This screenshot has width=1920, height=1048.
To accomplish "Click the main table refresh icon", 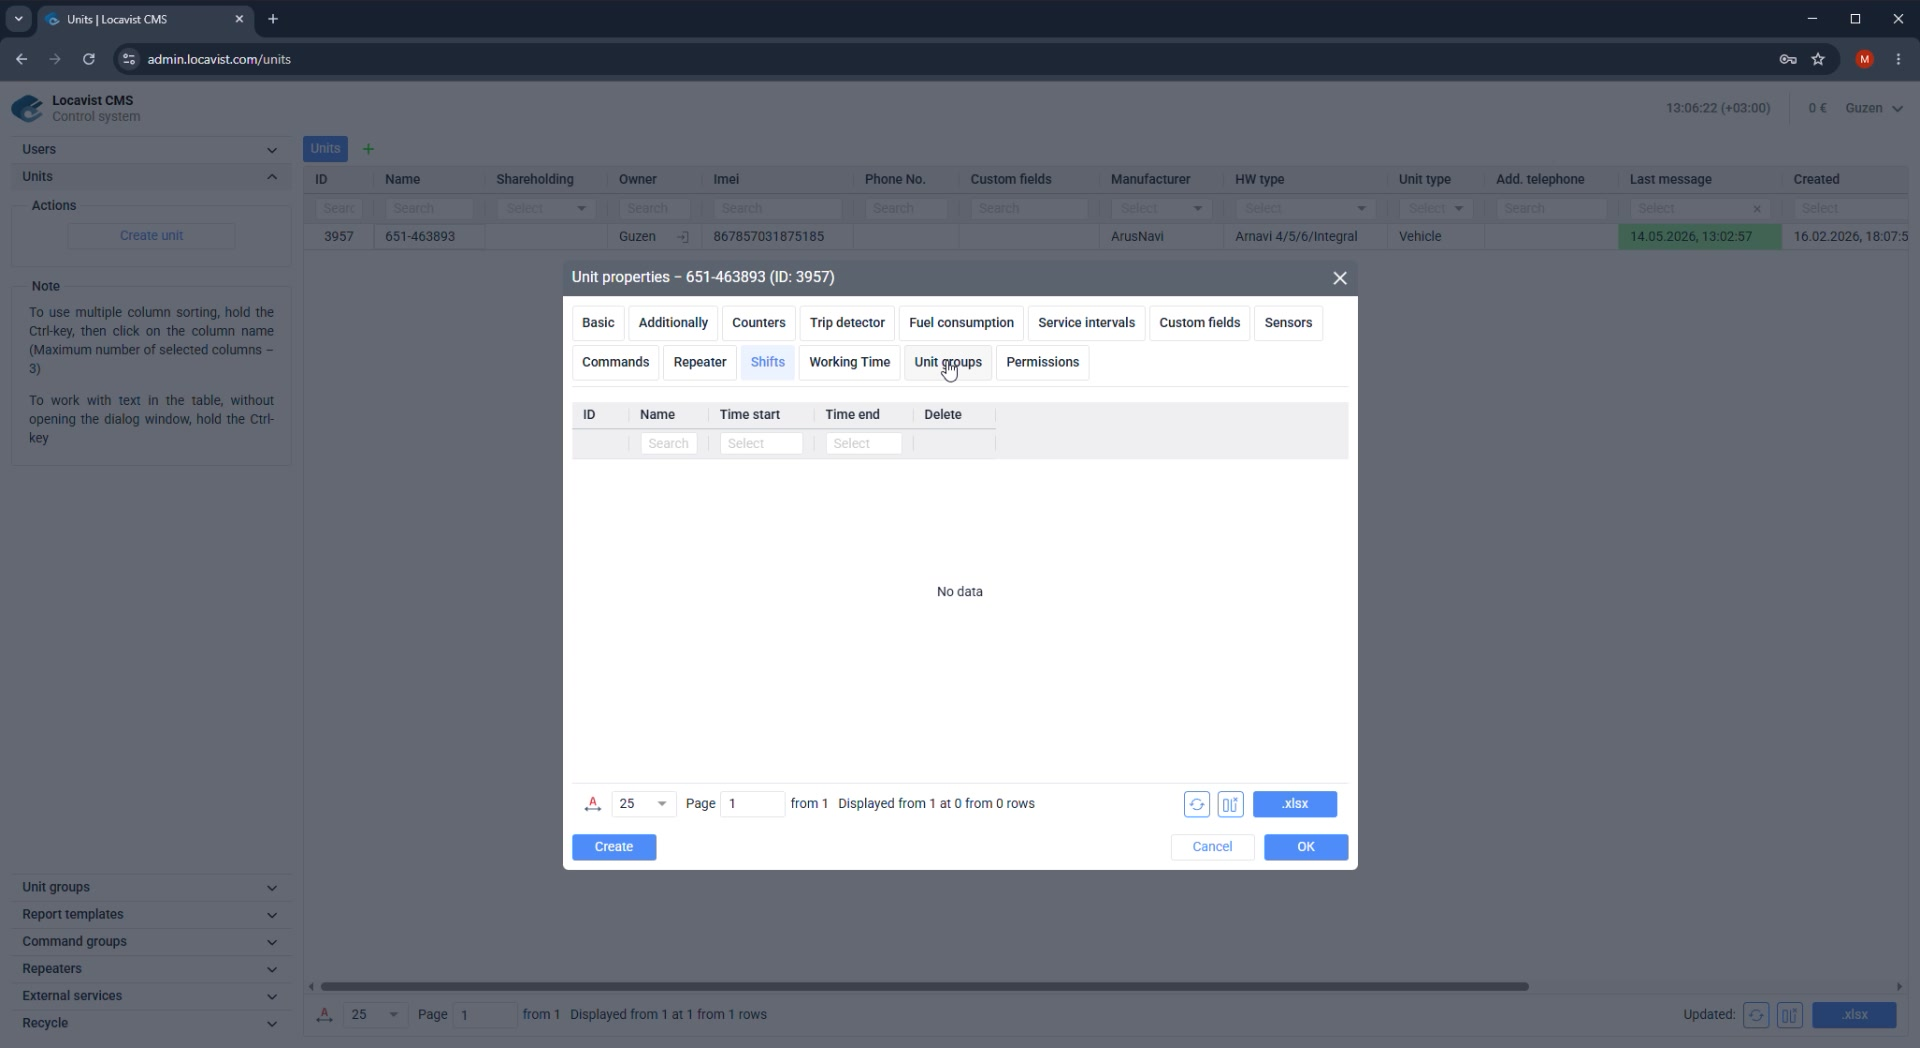I will click(x=1756, y=1015).
